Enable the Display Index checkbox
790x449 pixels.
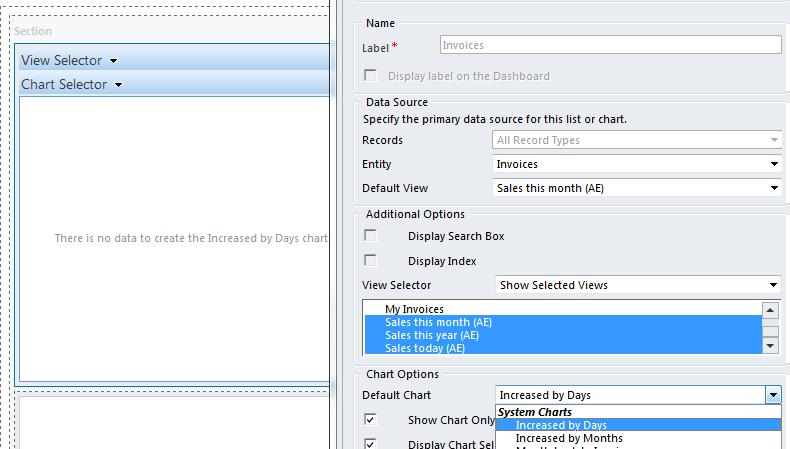[371, 261]
